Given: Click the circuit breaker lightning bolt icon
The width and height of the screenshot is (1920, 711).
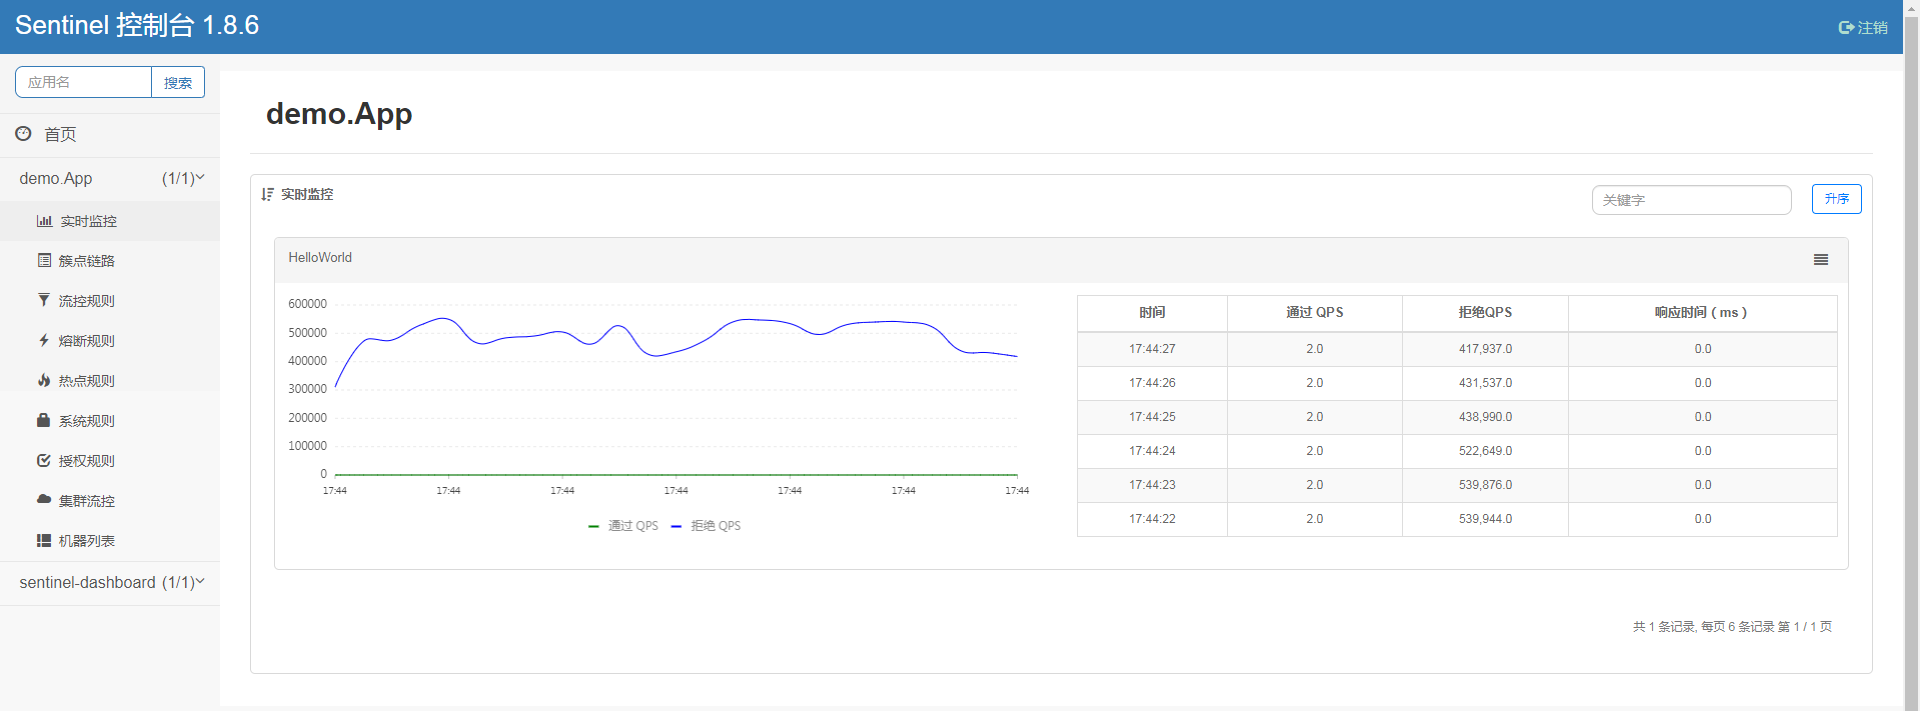Looking at the screenshot, I should pos(44,340).
